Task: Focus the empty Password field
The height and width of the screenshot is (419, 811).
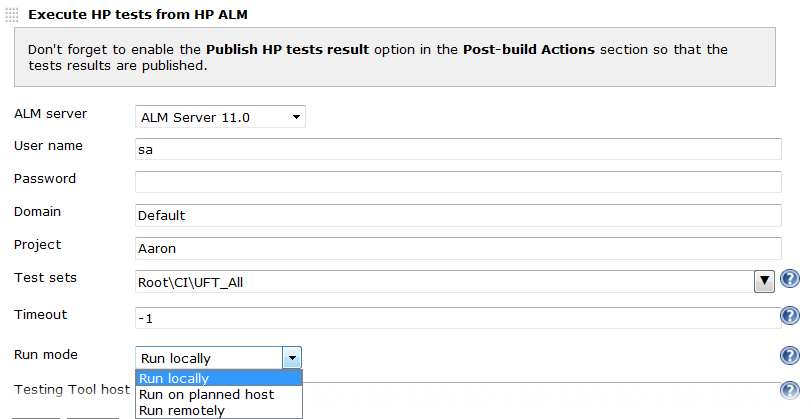Action: tap(457, 182)
